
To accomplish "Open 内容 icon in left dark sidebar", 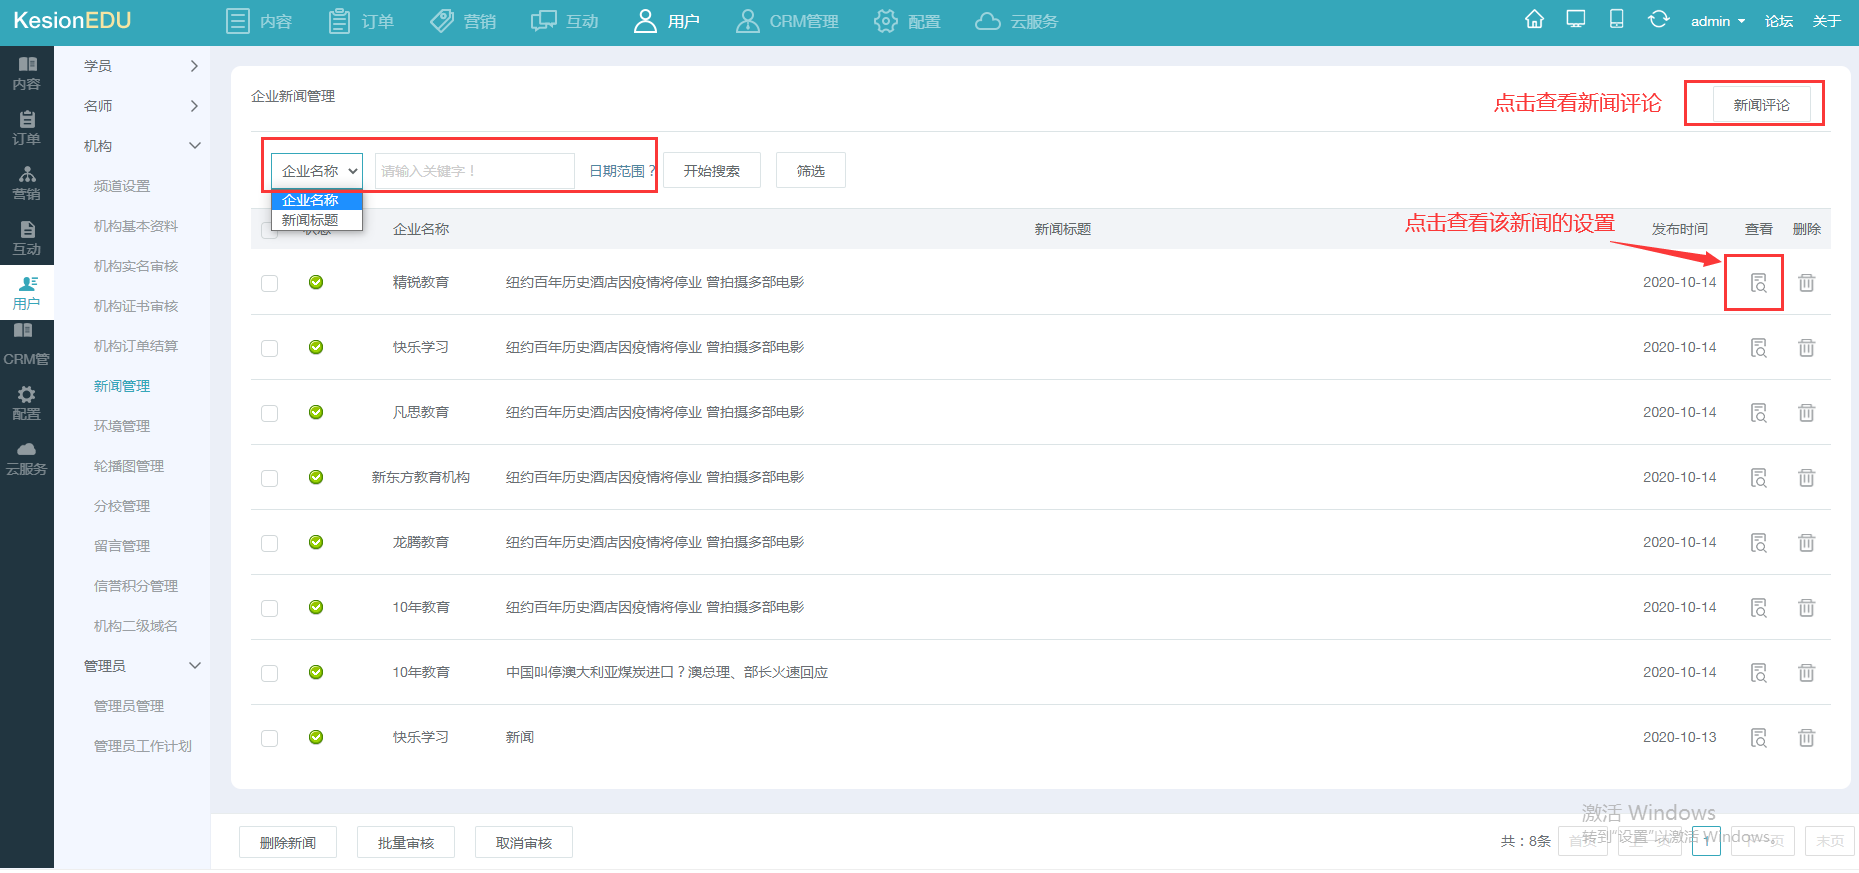I will point(27,74).
